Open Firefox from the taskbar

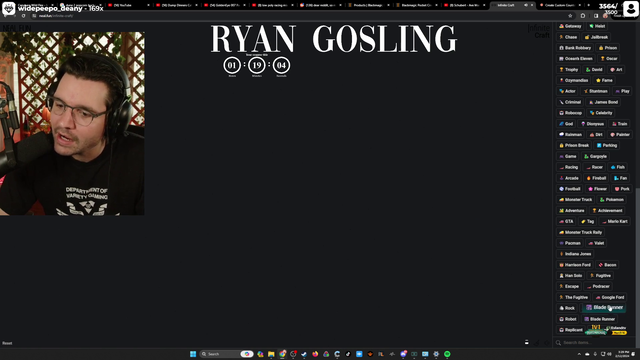(x=315, y=354)
